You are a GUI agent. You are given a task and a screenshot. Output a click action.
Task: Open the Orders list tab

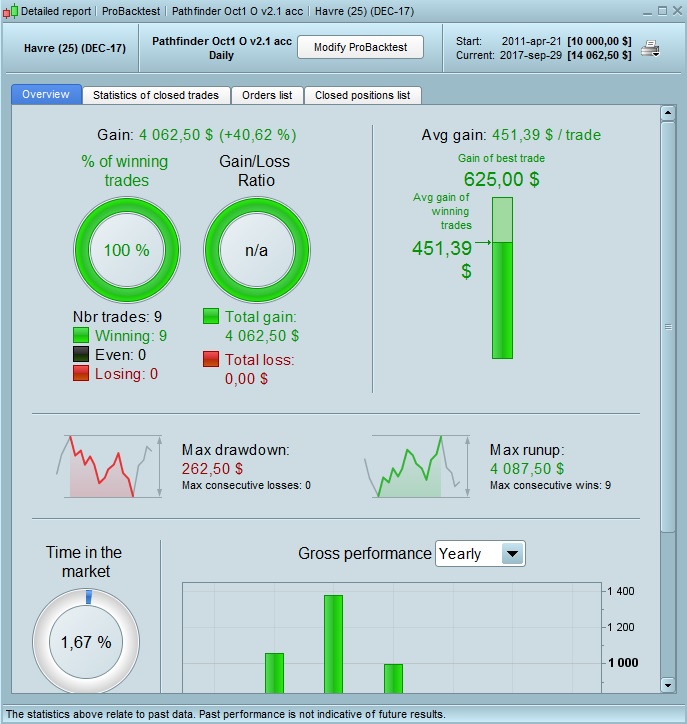point(267,95)
